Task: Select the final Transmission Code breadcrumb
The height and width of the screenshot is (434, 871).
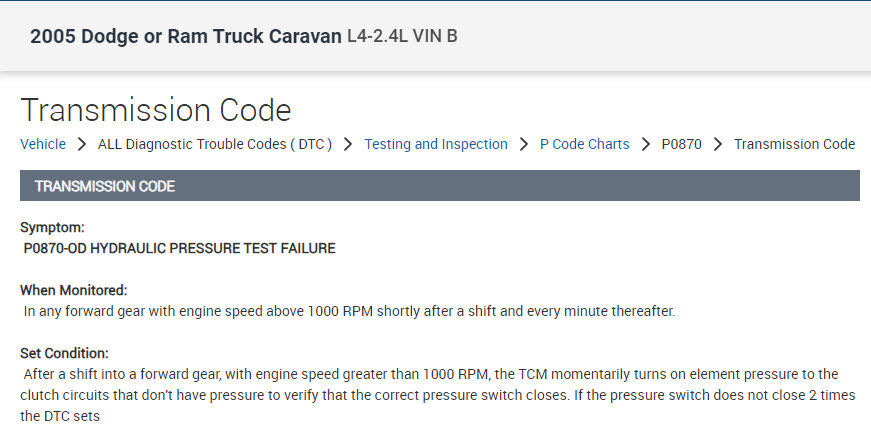Action: pyautogui.click(x=794, y=144)
